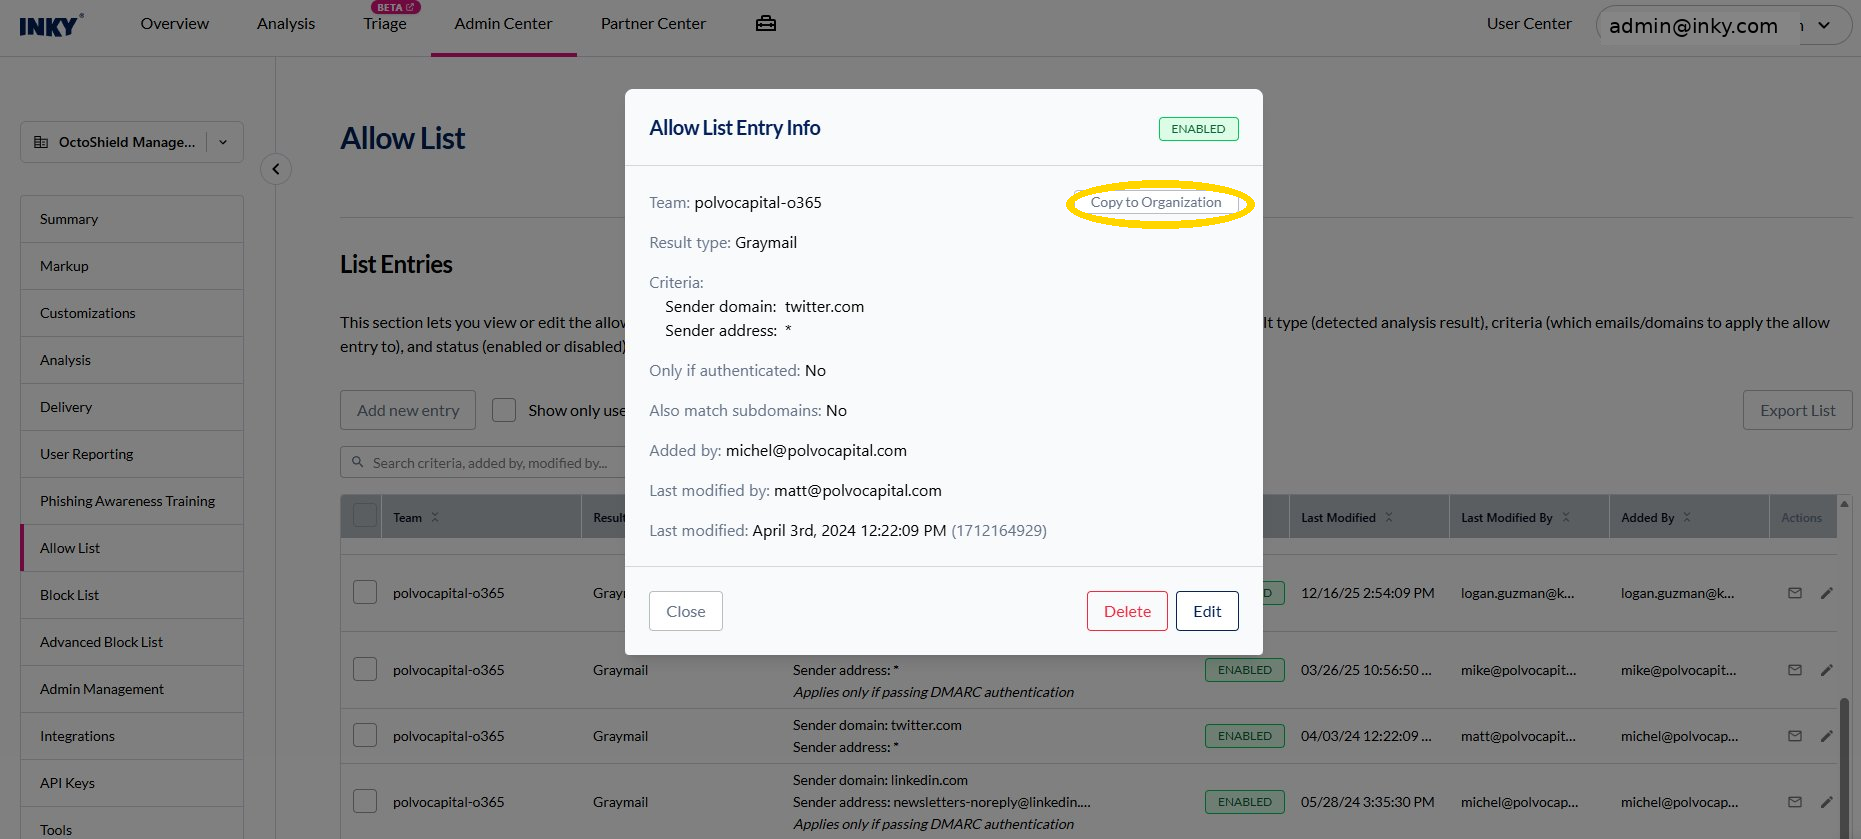Viewport: 1861px width, 839px height.
Task: Close the Allow List Entry Info dialog
Action: [686, 611]
